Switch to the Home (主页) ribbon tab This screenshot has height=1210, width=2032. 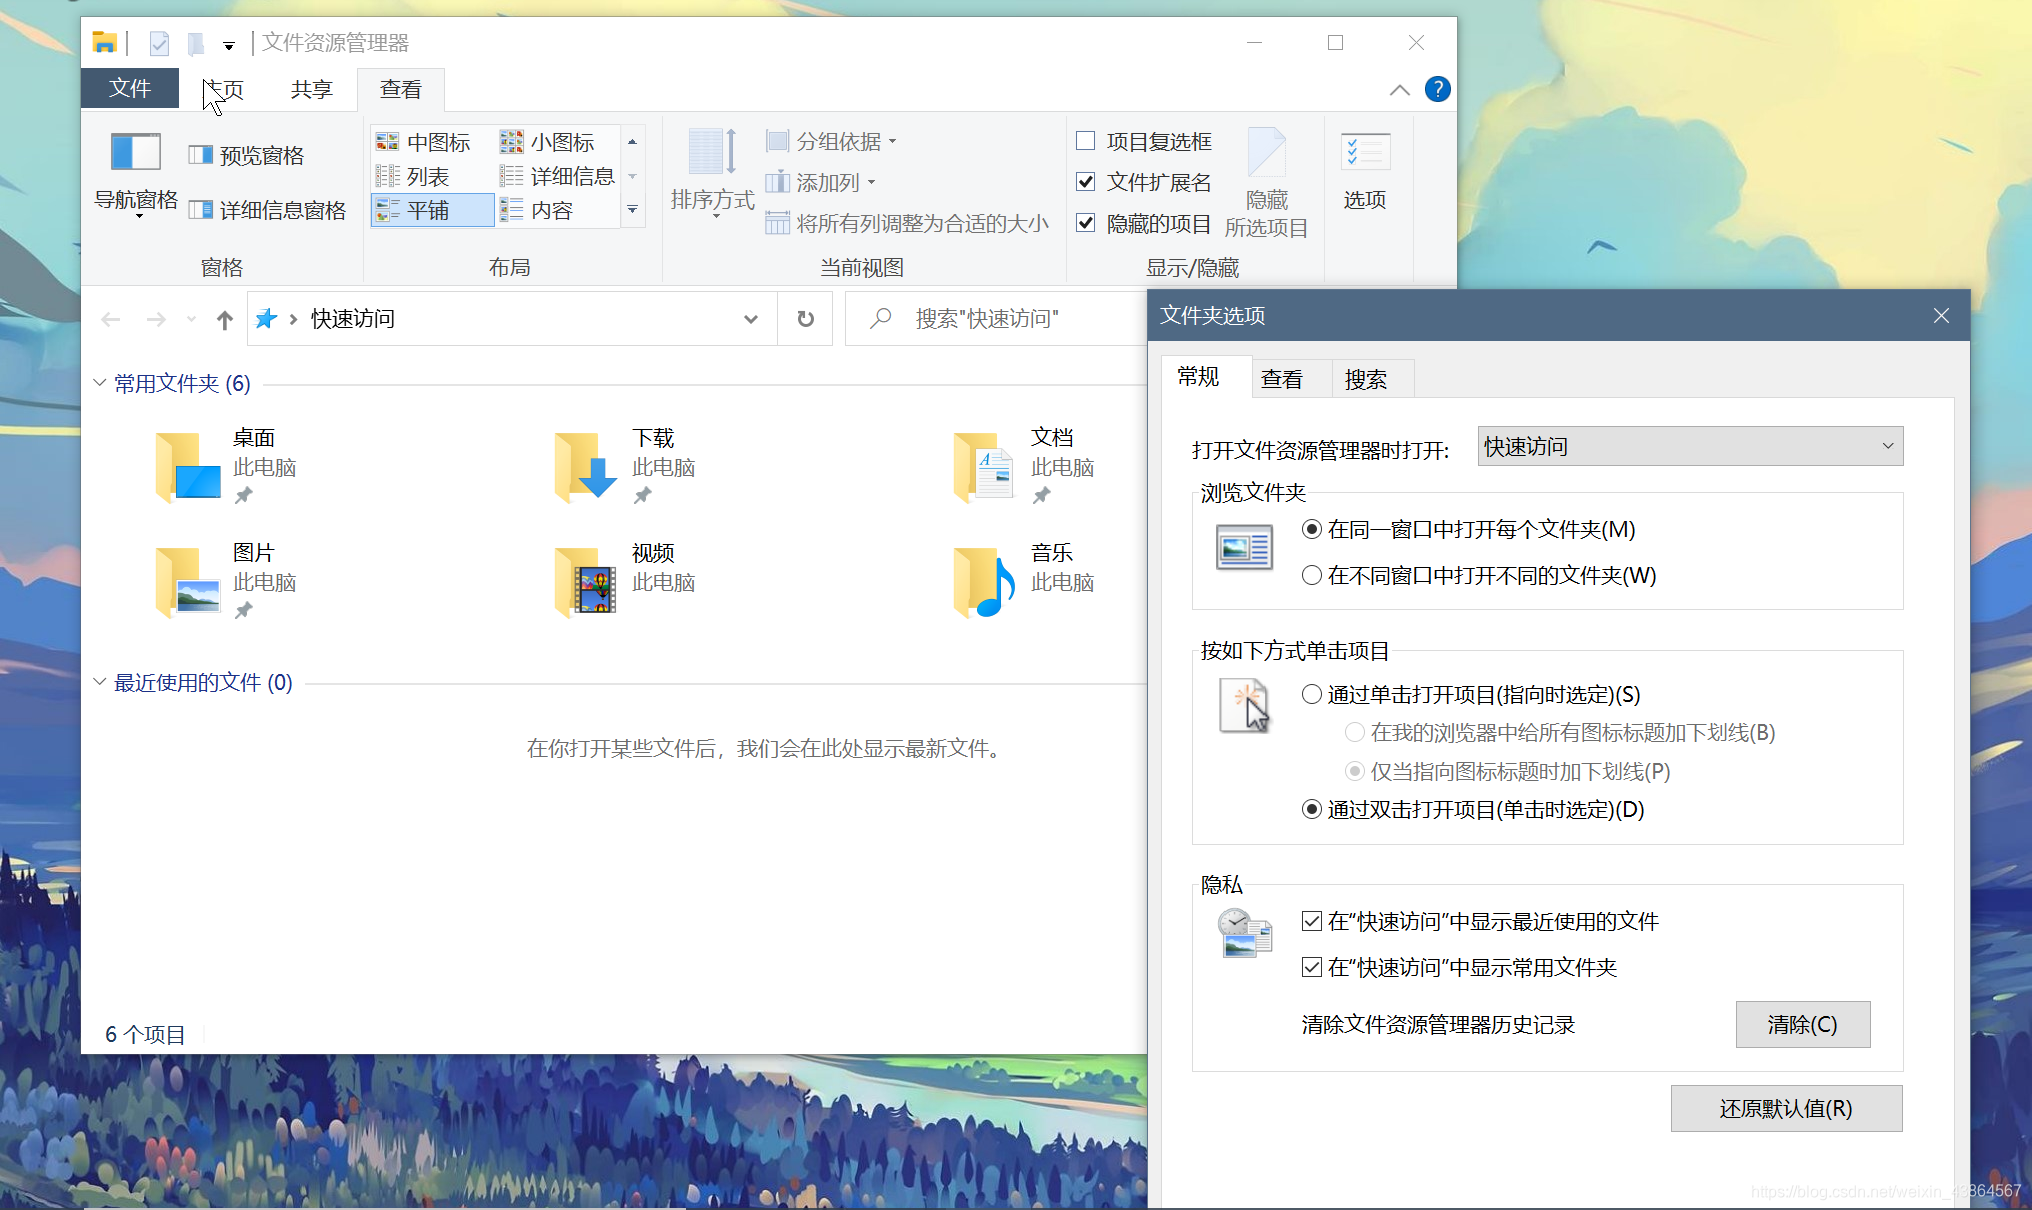223,89
